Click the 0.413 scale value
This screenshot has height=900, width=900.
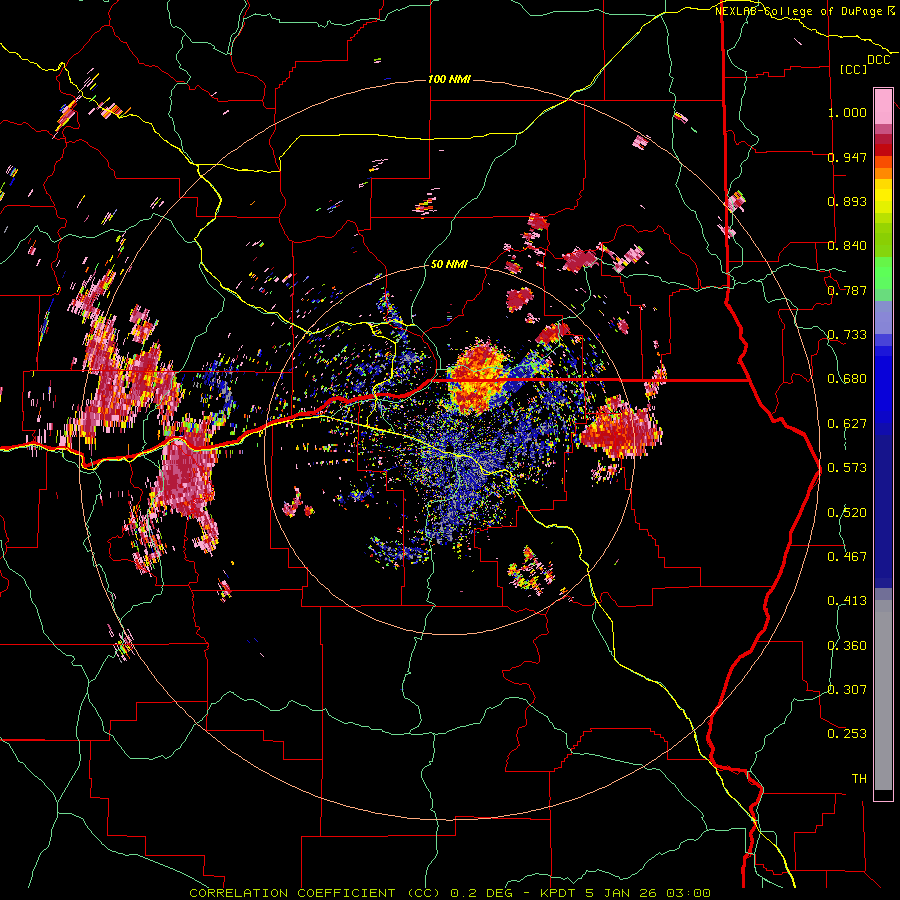coord(847,601)
